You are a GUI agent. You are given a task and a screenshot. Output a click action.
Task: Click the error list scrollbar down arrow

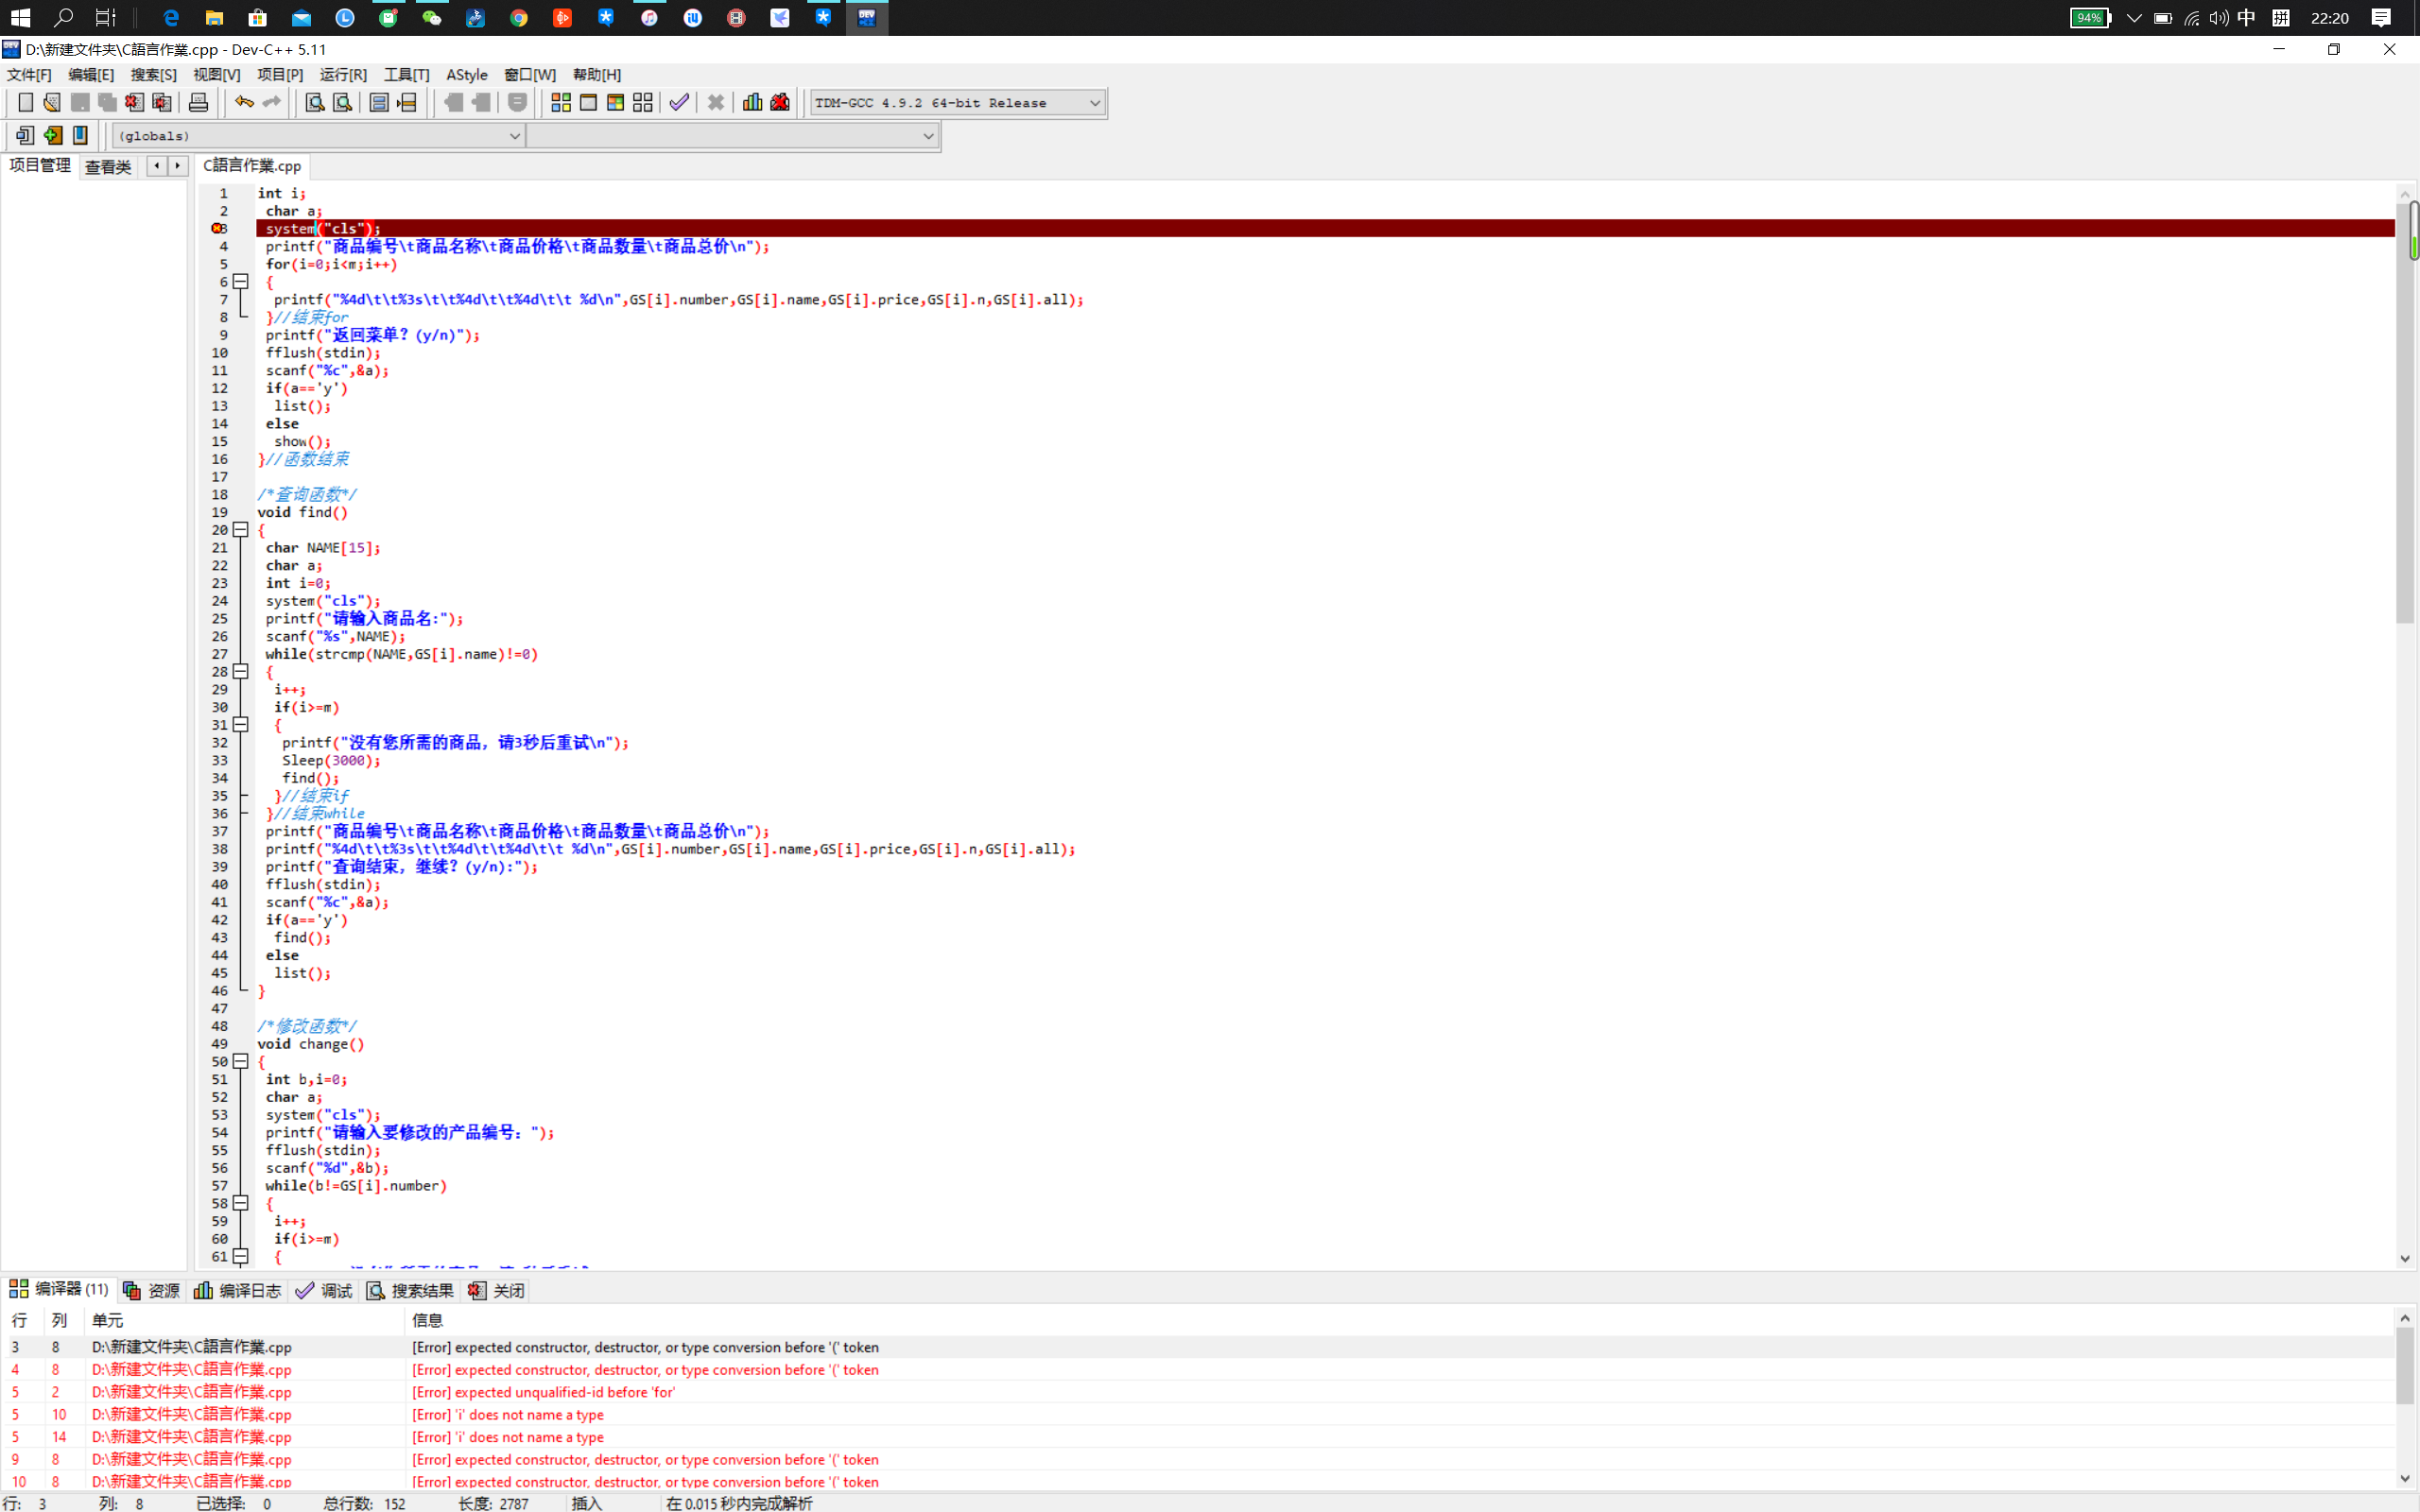point(2405,1479)
